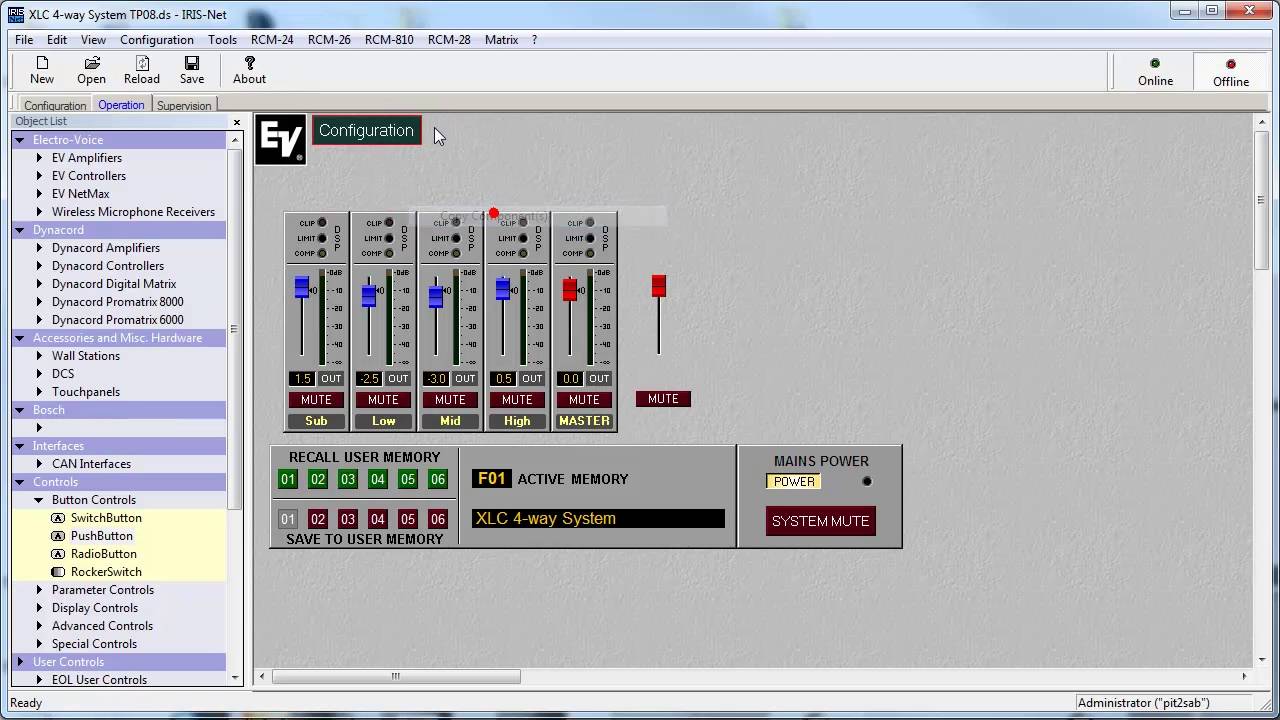The image size is (1280, 720).
Task: Recall user memory 06
Action: [x=438, y=480]
